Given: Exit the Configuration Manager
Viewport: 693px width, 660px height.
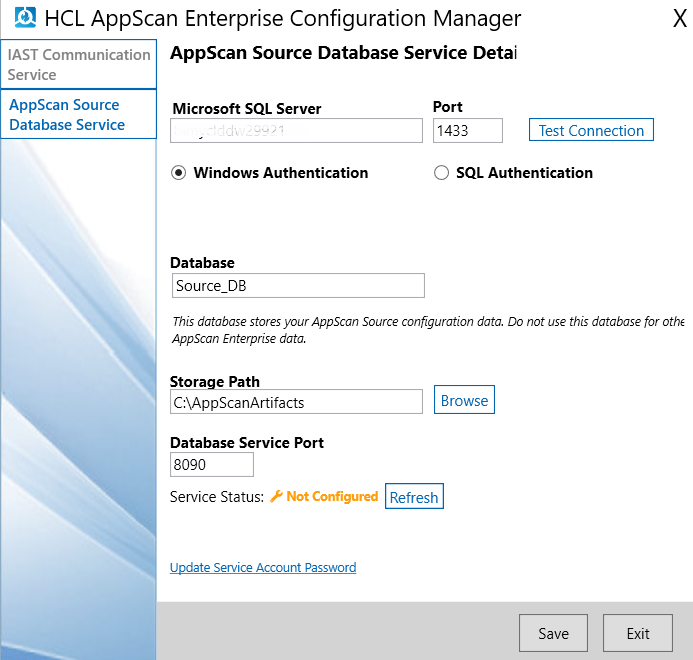Looking at the screenshot, I should (x=638, y=633).
